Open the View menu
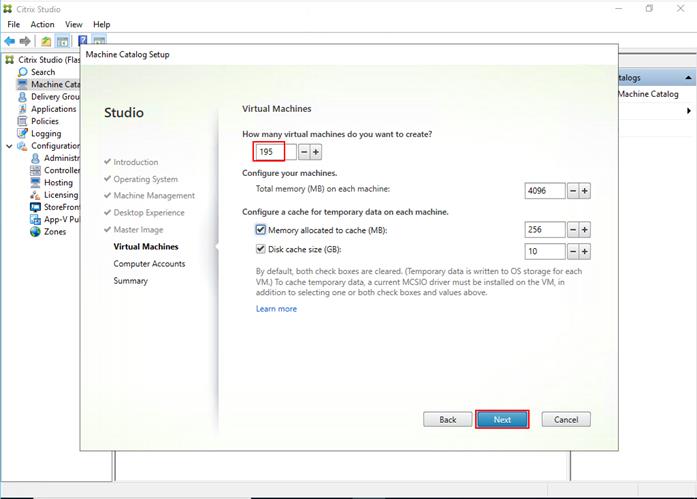 click(x=73, y=24)
